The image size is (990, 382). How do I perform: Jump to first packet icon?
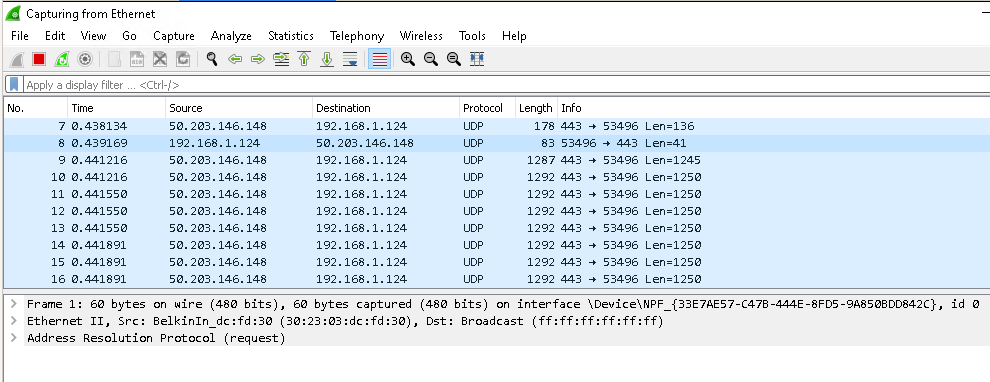click(304, 59)
